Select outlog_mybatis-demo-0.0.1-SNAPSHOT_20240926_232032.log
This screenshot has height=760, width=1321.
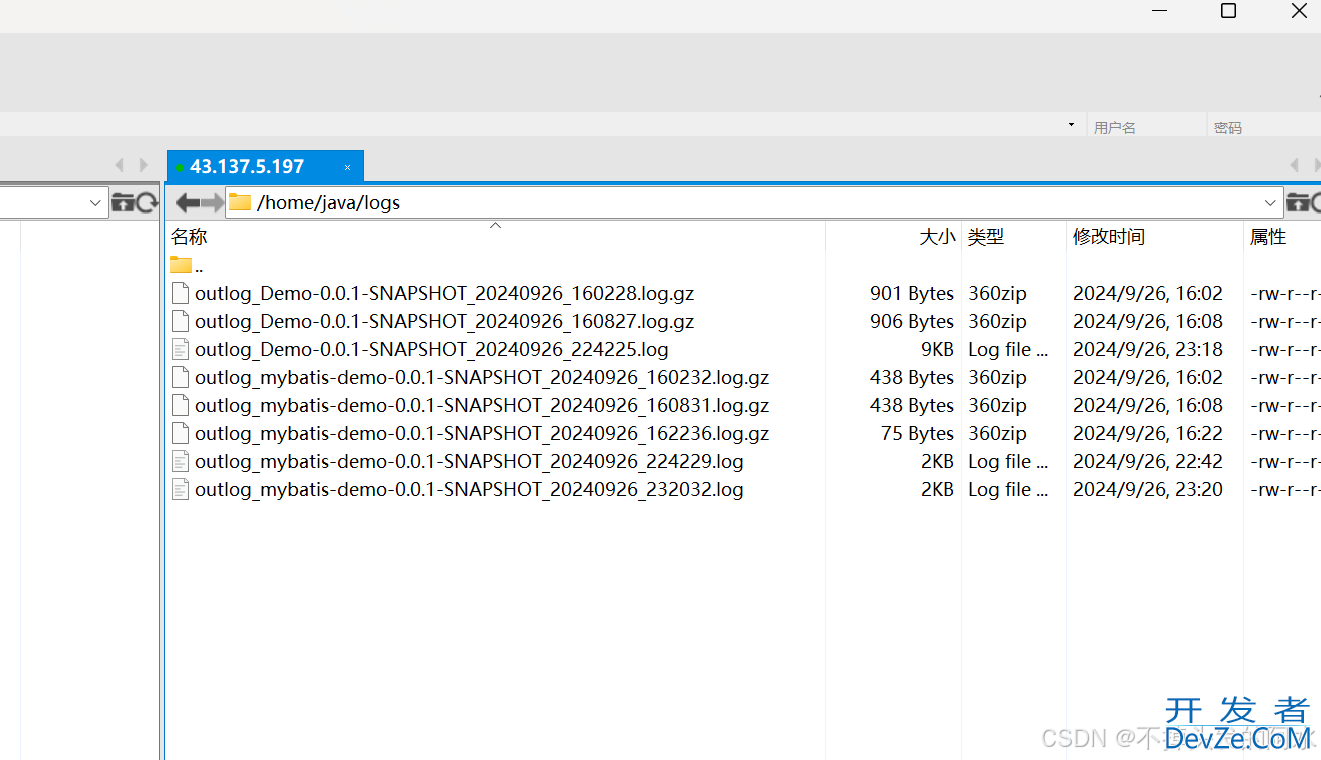[x=469, y=489]
